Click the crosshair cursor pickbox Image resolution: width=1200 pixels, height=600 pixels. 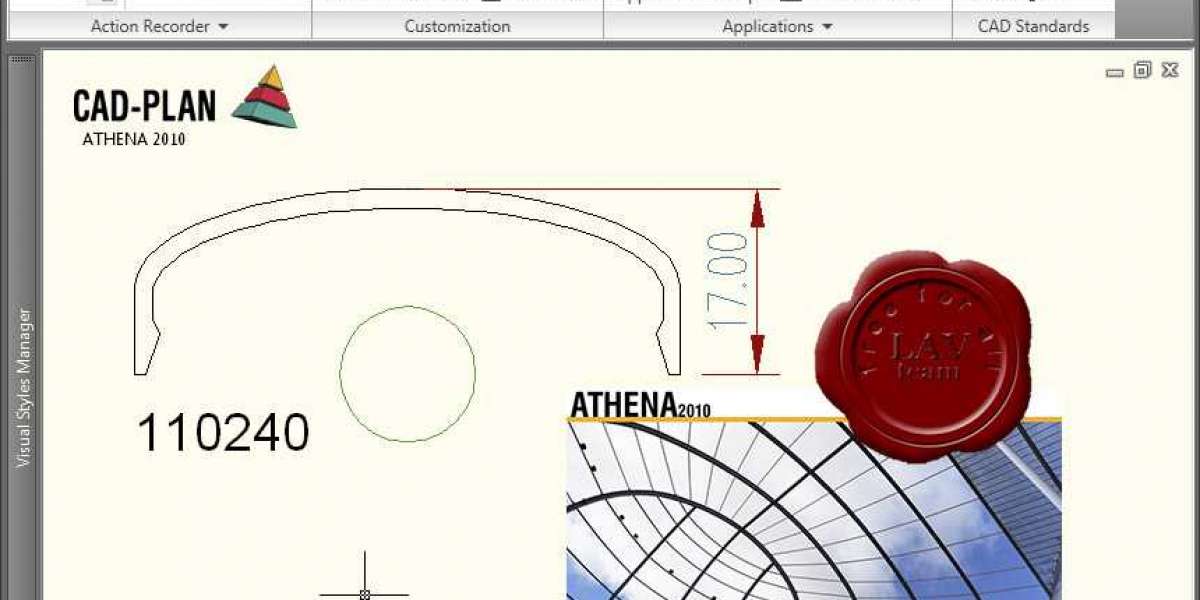(x=365, y=594)
